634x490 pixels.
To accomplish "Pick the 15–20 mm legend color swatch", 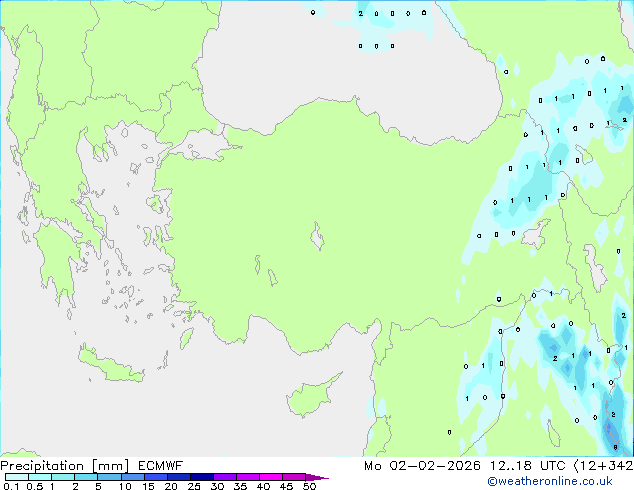I will click(155, 477).
